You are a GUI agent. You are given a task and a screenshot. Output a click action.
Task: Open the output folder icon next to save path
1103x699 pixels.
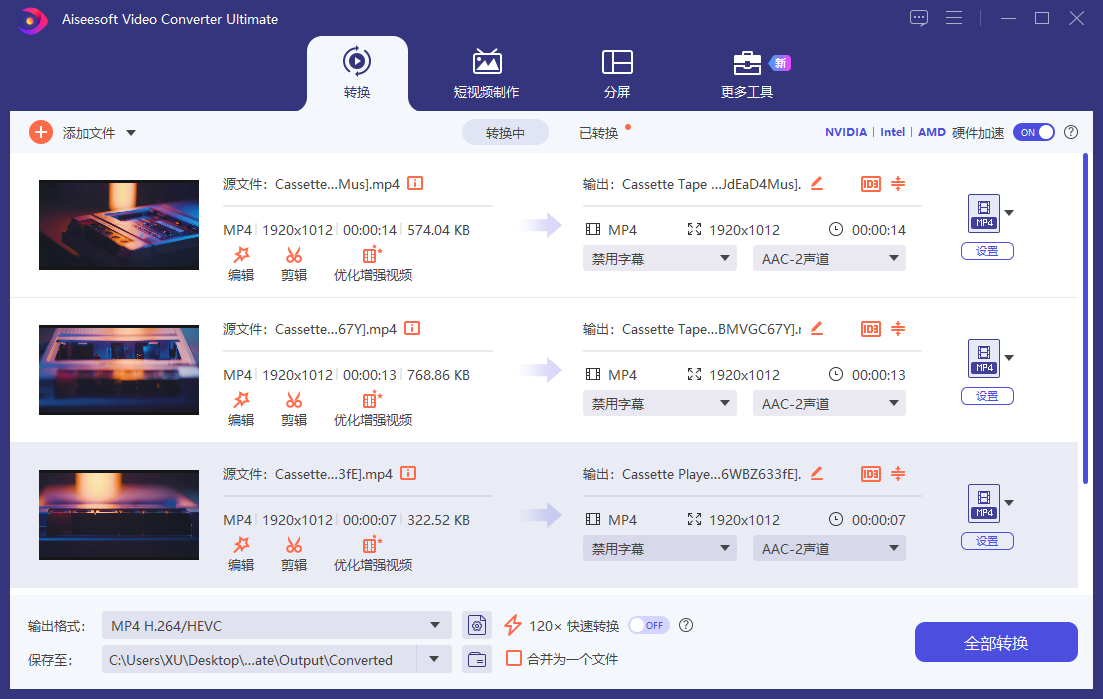pos(478,659)
